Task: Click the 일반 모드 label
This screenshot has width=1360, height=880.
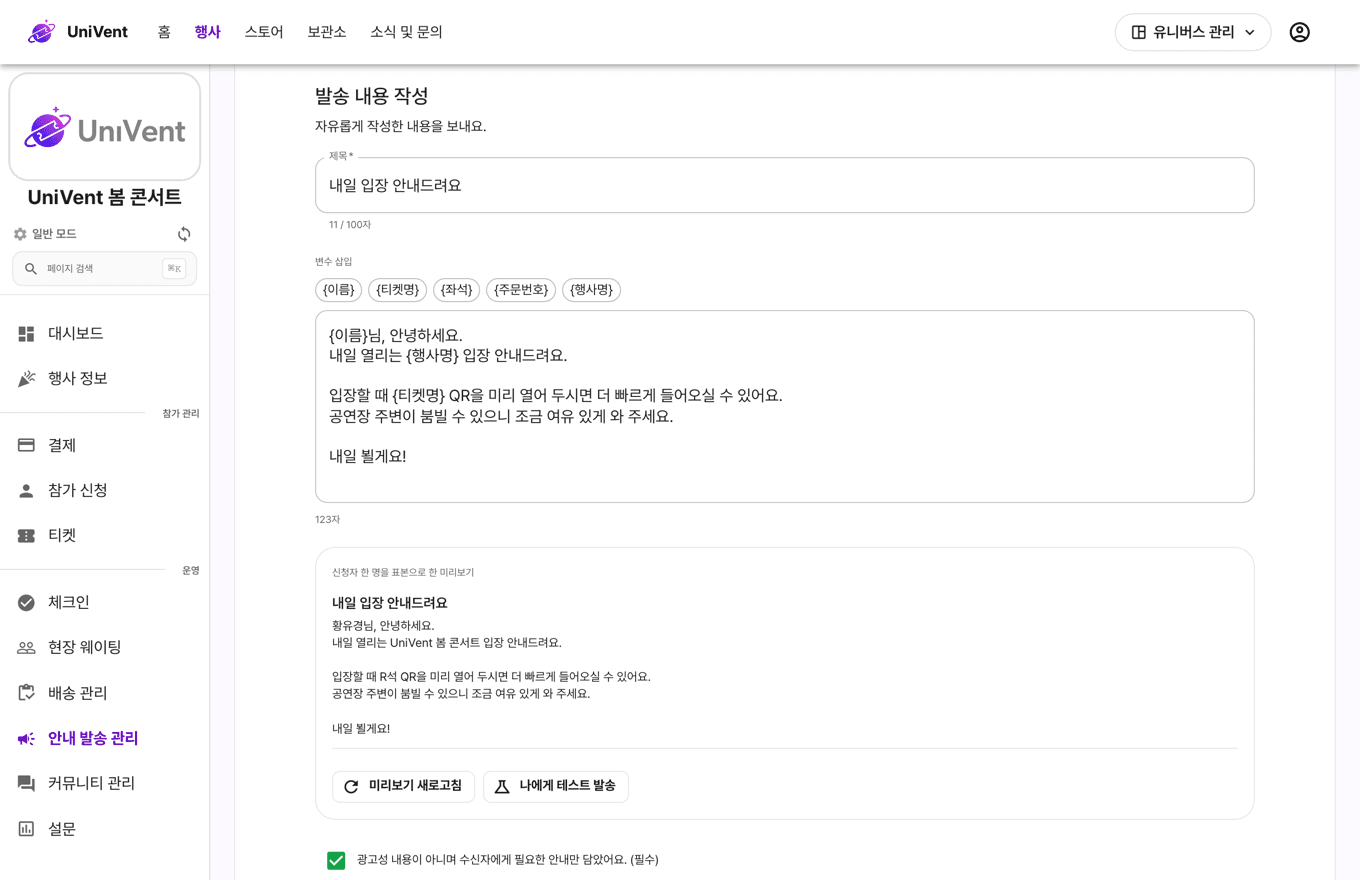Action: coord(54,234)
